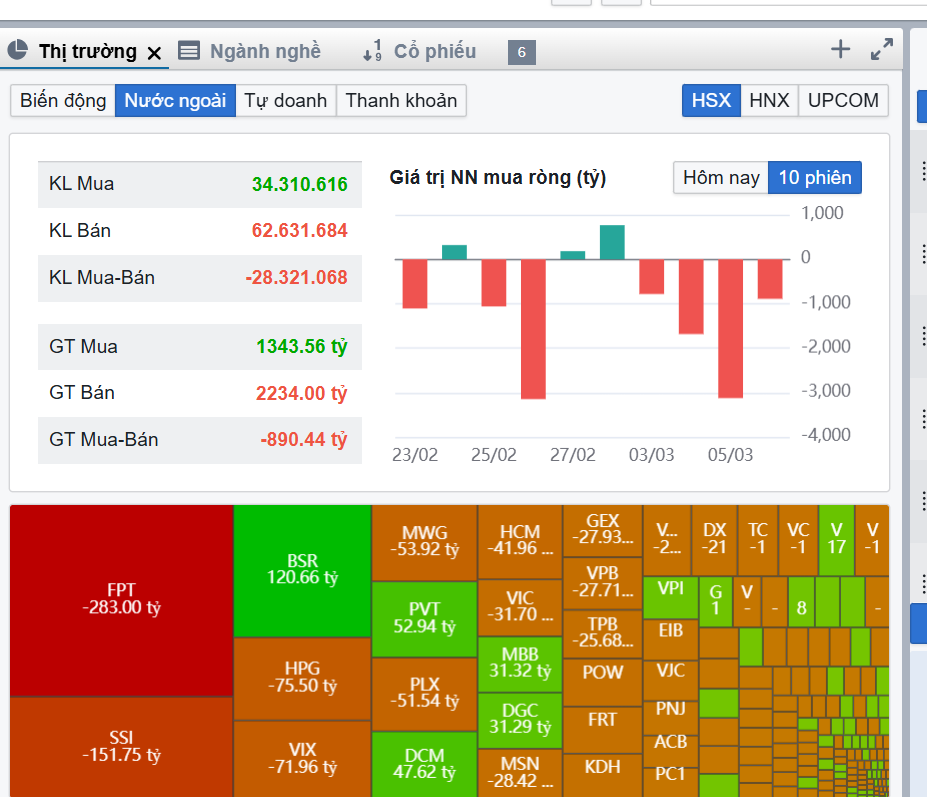
Task: Click the green V 17 treemap tile
Action: click(x=836, y=540)
